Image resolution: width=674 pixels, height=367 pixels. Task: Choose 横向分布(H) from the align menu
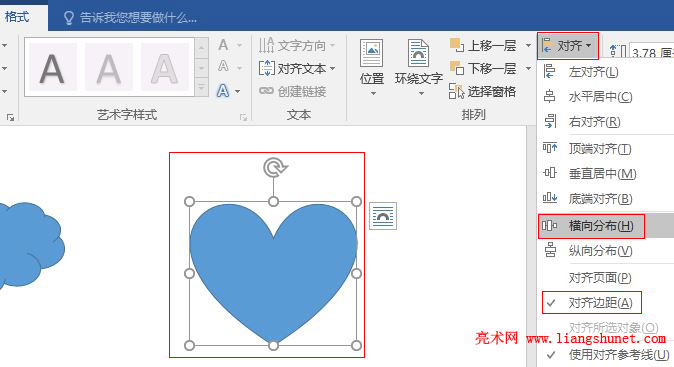[x=605, y=226]
